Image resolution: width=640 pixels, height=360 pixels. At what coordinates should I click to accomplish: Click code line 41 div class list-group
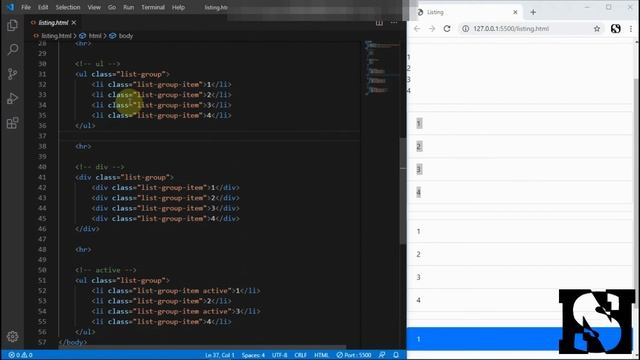124,177
